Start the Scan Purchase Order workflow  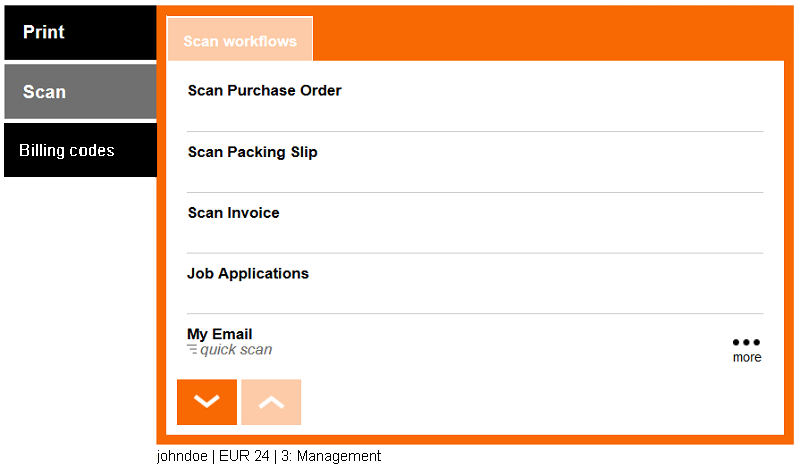tap(264, 91)
